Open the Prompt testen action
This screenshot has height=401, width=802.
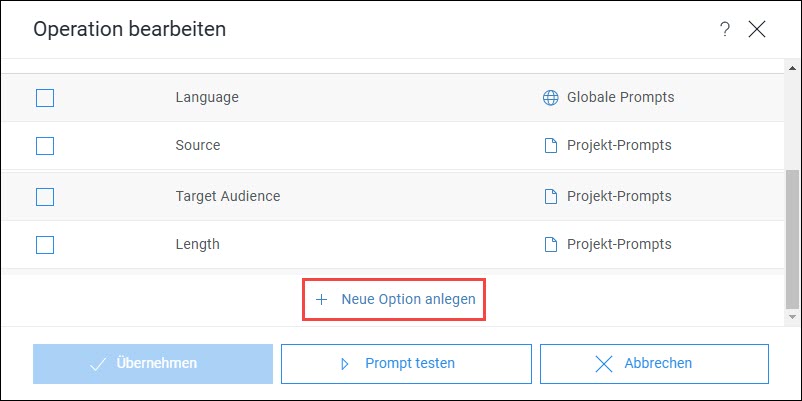[x=406, y=364]
